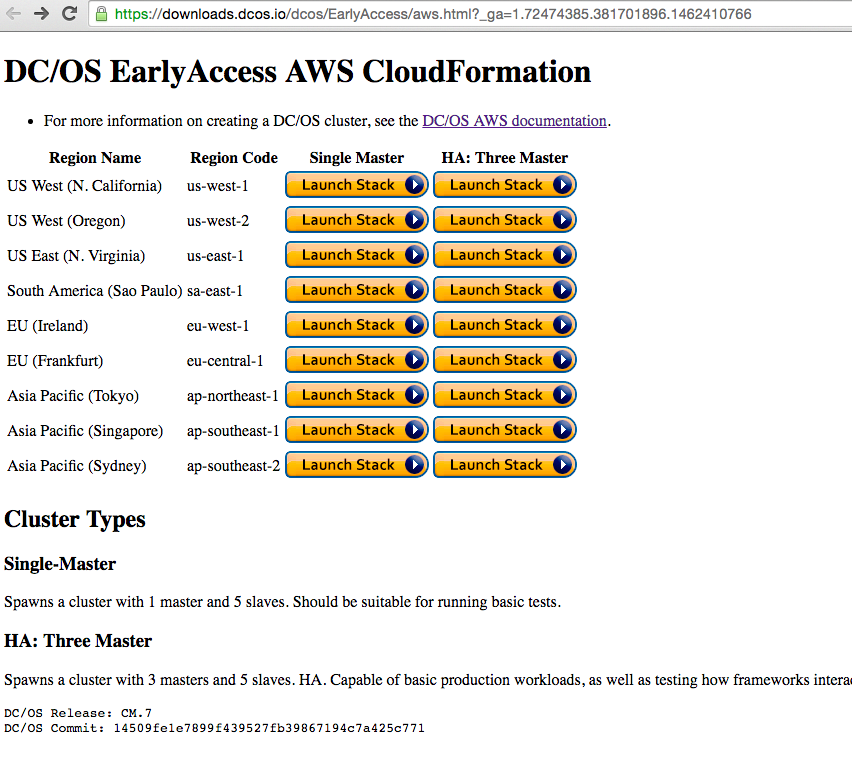Launch HA Three Master stack for eu-central-1
Viewport: 852px width, 769px height.
[505, 360]
